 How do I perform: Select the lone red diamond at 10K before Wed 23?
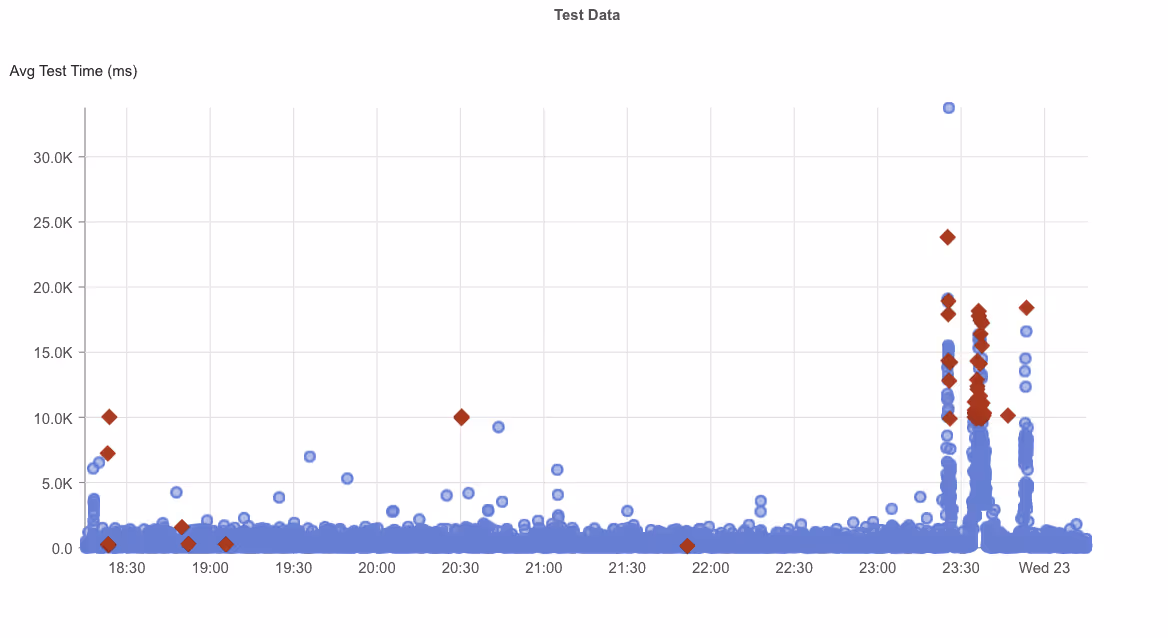(1008, 415)
